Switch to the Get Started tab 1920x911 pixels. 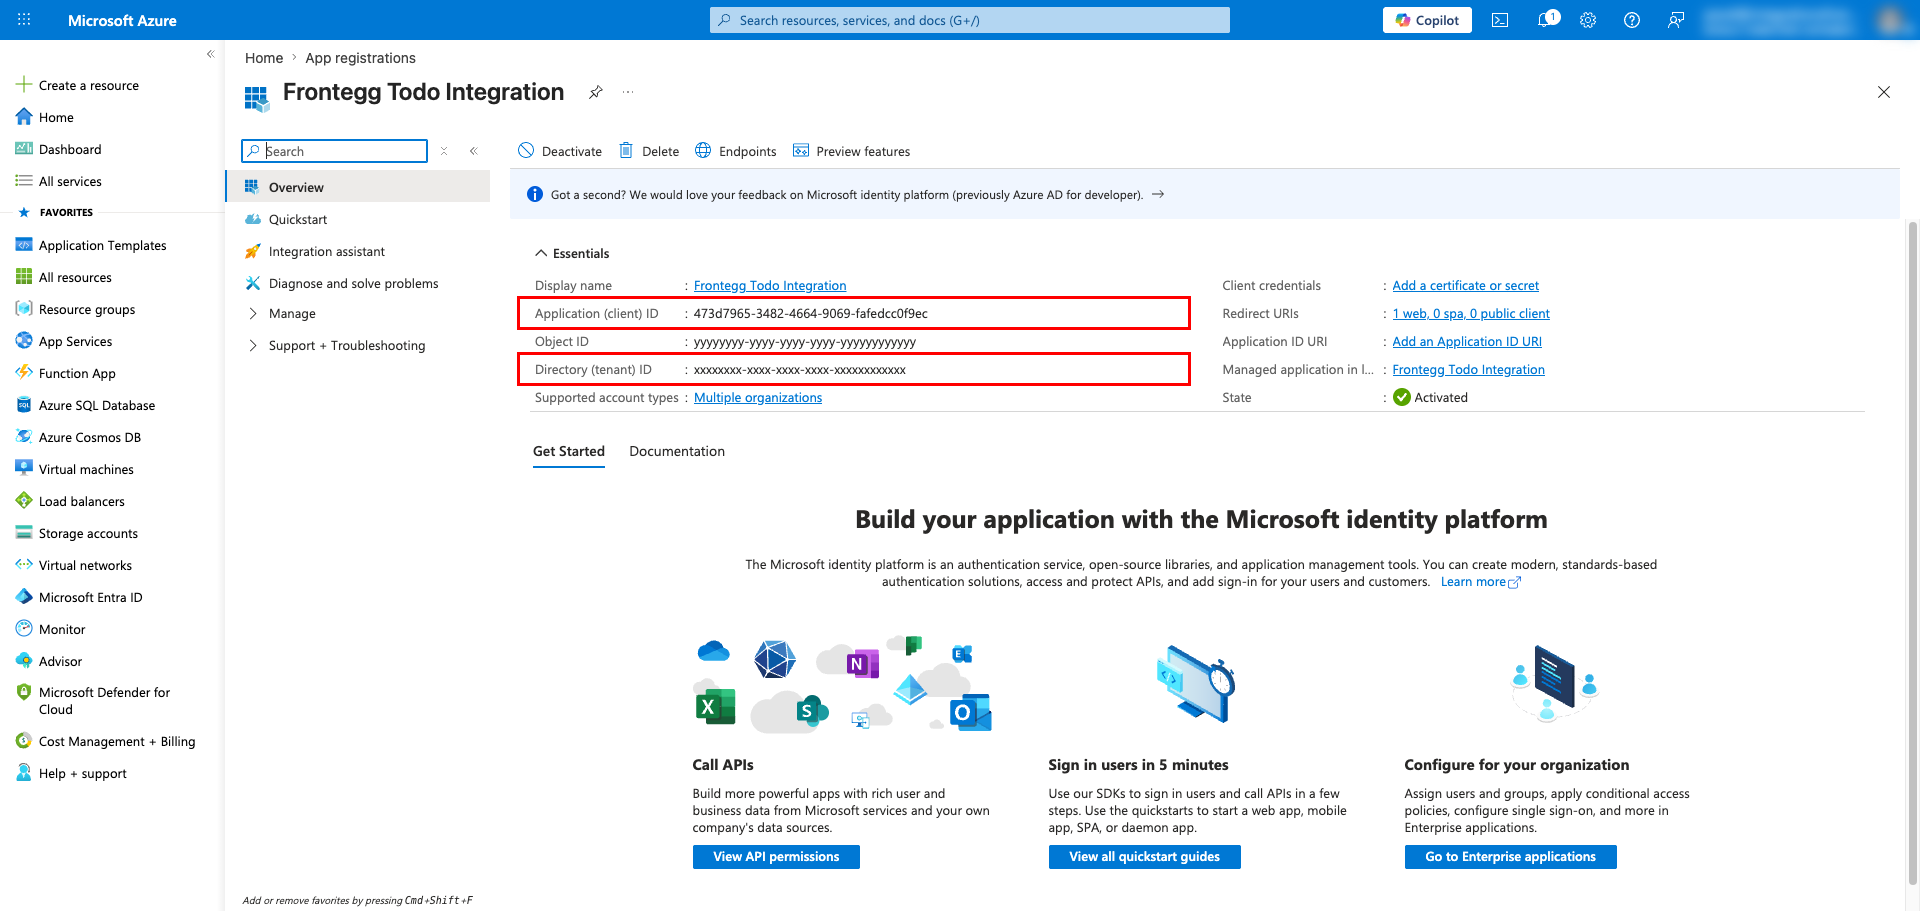click(x=569, y=451)
